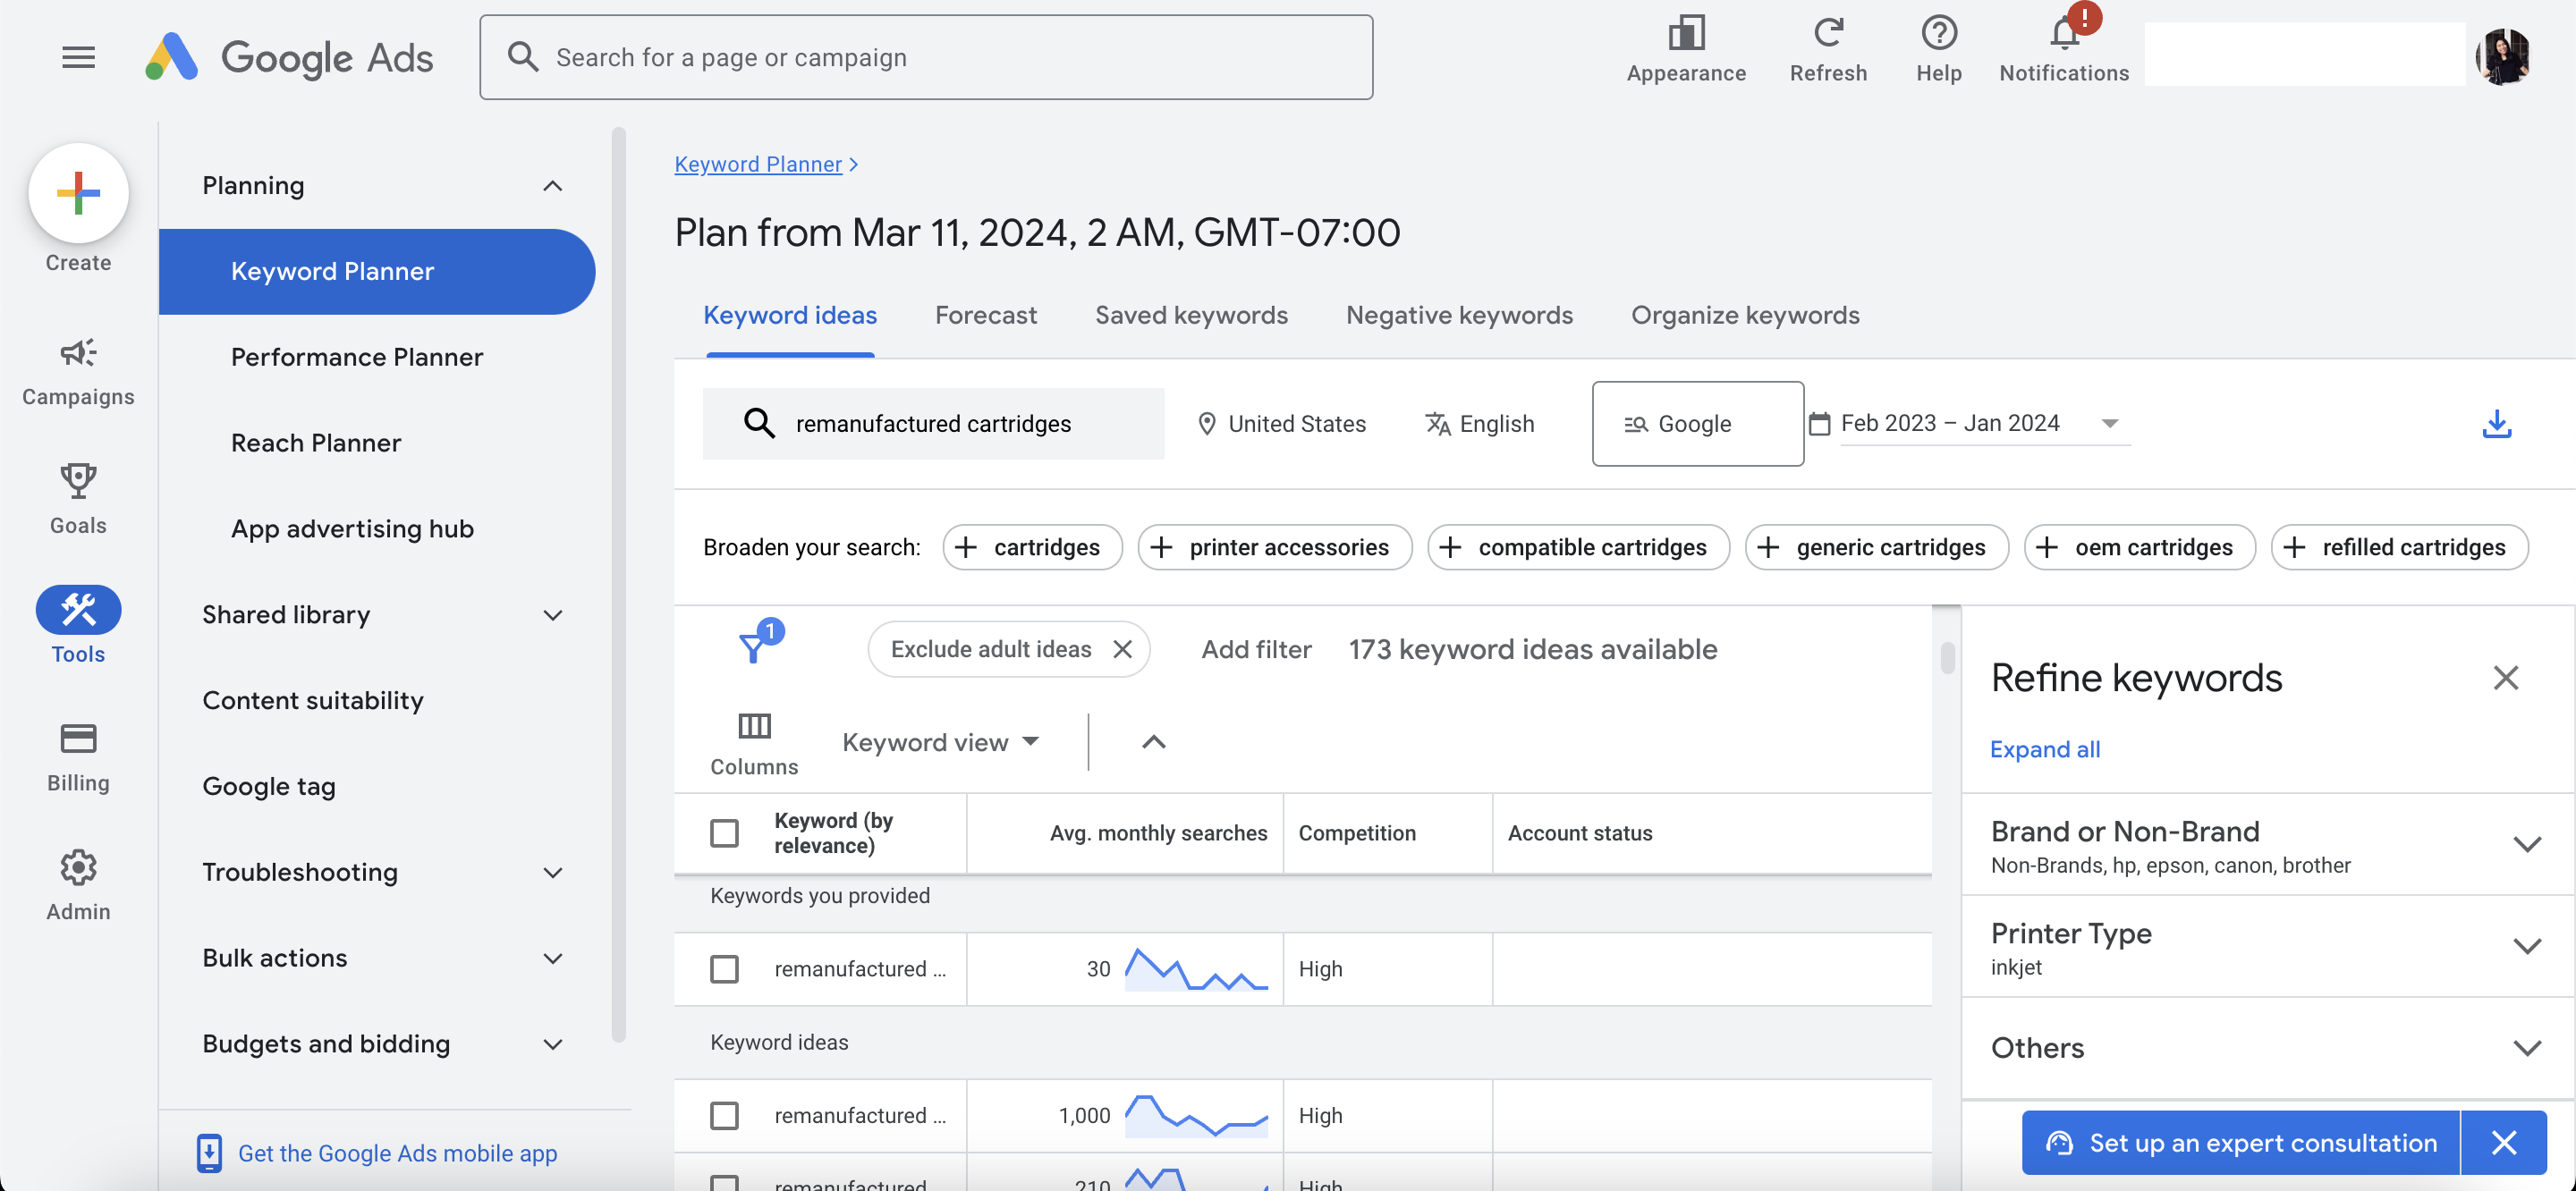Click the calendar icon for date range
2576x1191 pixels.
(x=1819, y=424)
